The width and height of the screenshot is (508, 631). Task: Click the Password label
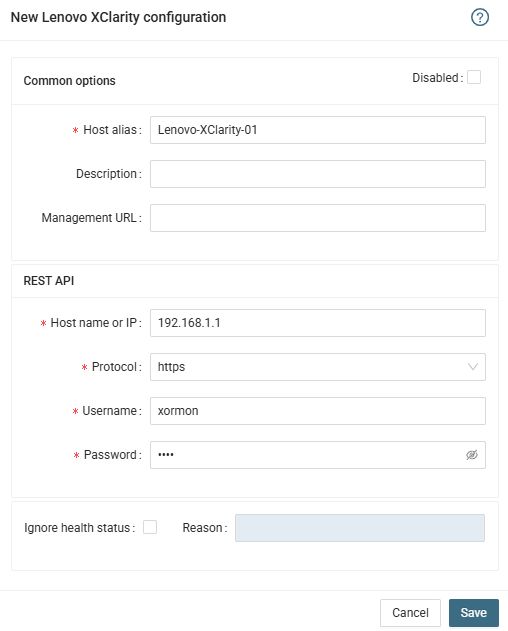(112, 455)
